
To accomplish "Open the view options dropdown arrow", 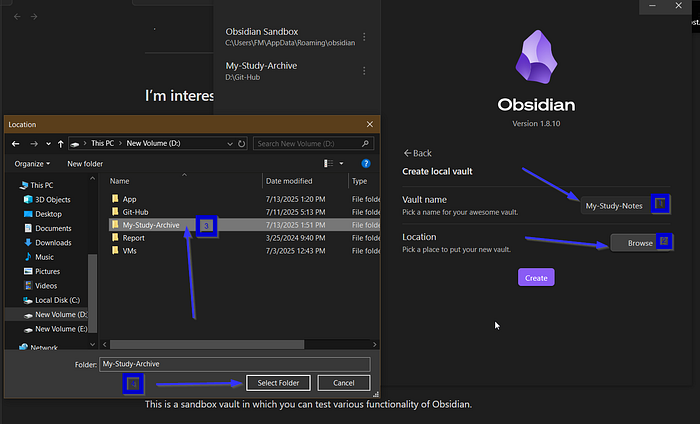I will click(x=342, y=164).
